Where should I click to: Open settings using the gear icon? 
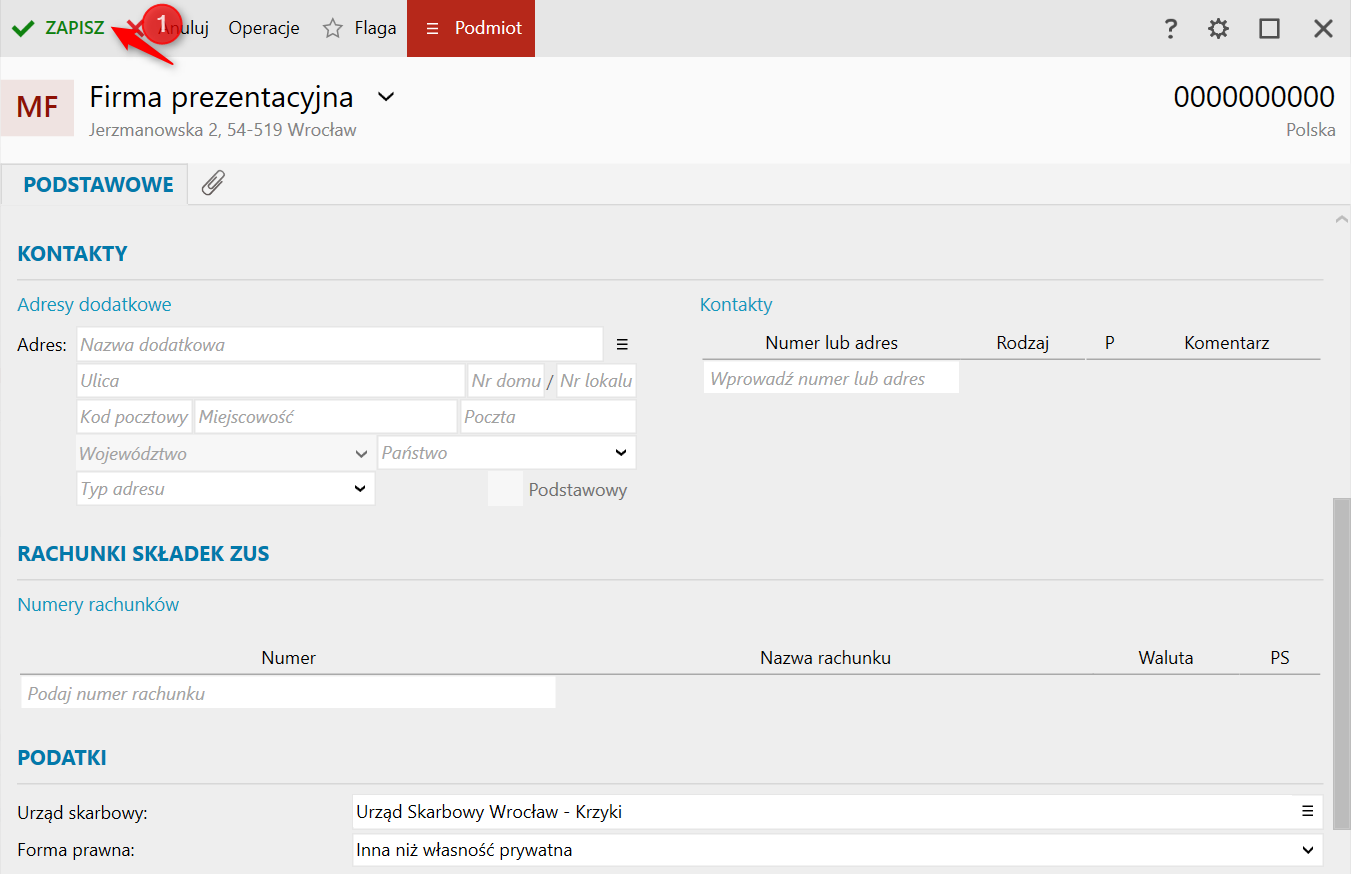coord(1218,28)
